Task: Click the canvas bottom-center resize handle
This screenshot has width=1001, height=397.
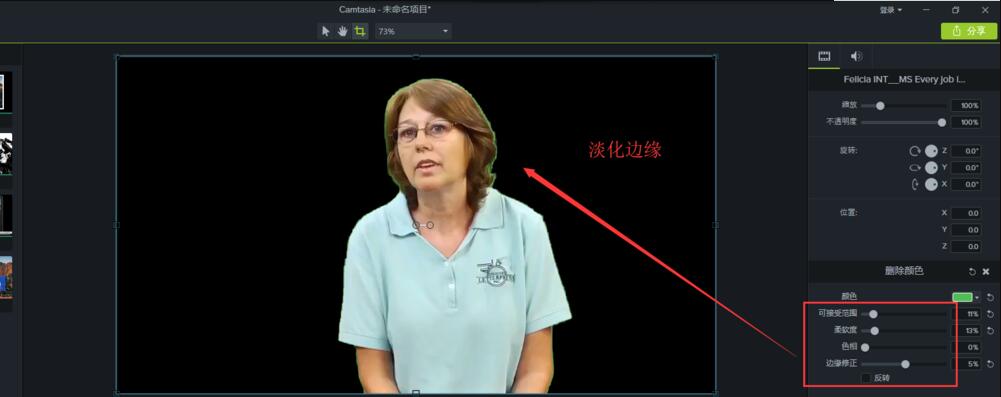Action: (416, 393)
